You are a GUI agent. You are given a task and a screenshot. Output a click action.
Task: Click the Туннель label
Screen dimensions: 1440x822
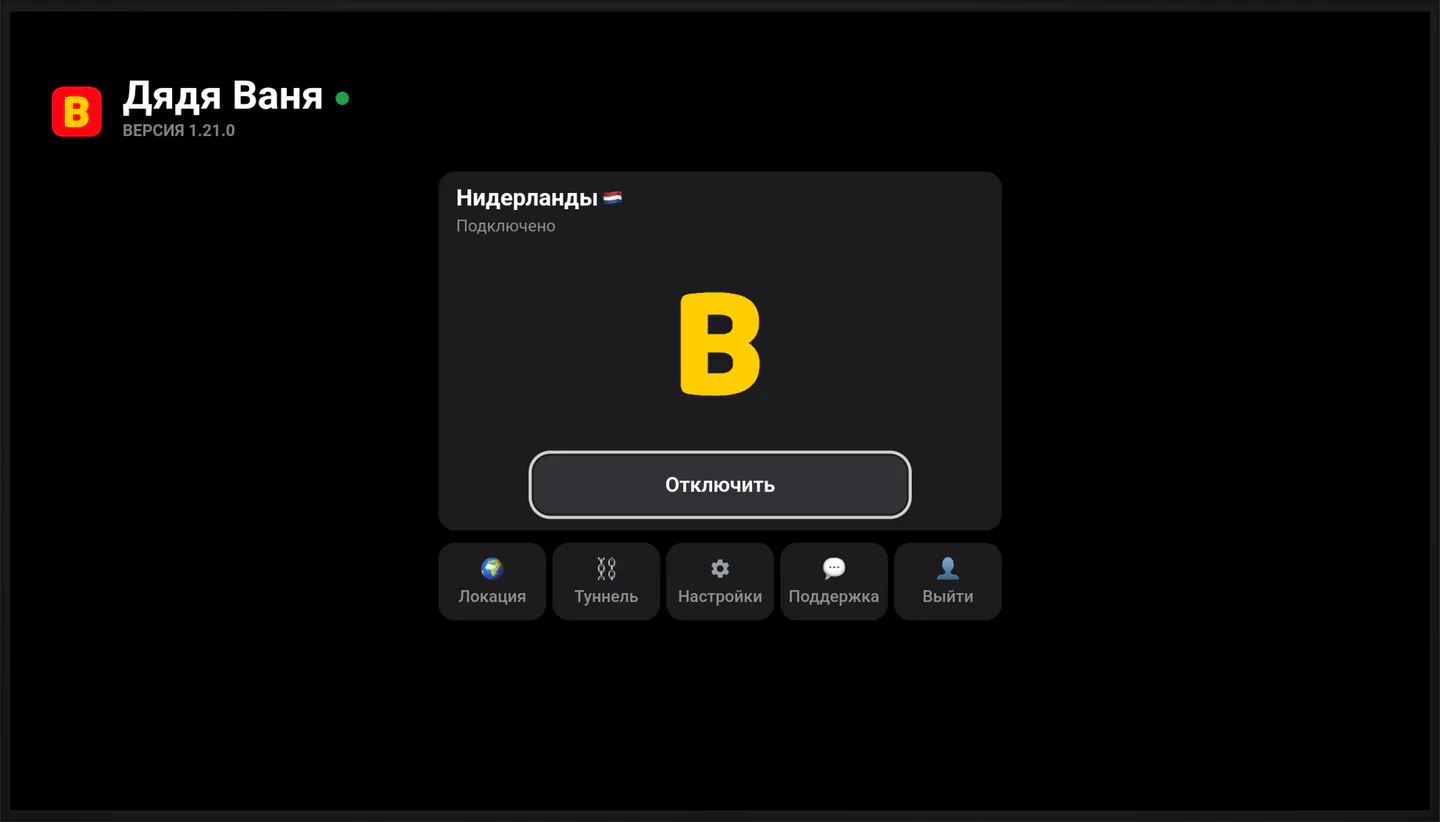coord(606,597)
